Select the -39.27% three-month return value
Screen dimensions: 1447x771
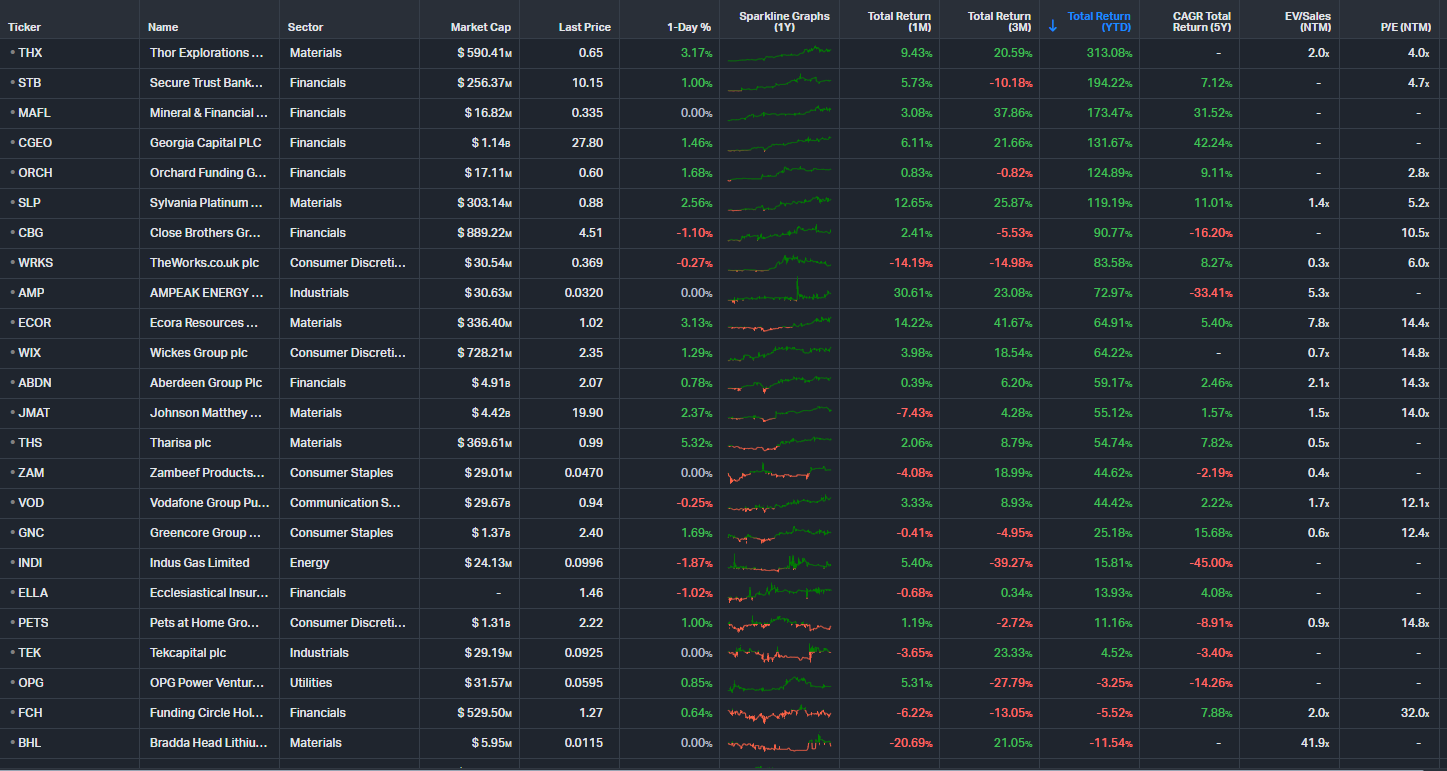(1011, 563)
